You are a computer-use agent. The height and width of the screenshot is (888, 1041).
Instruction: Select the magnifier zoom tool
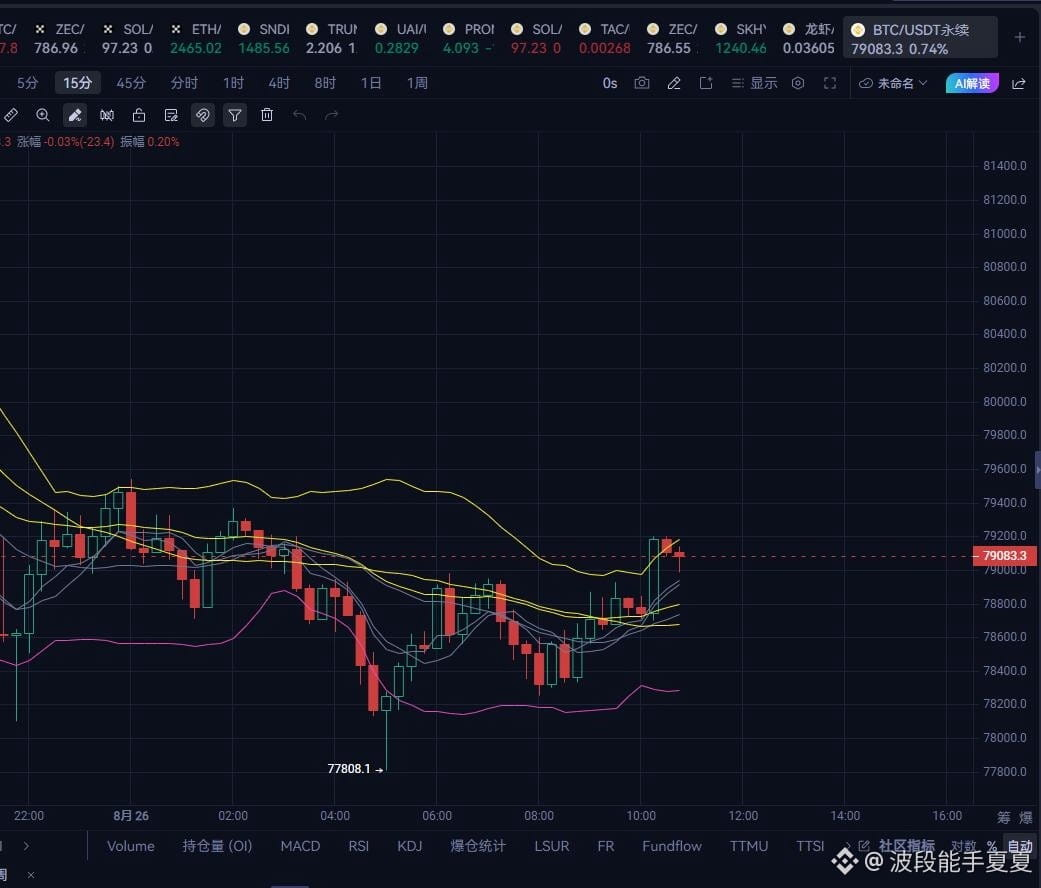(x=42, y=115)
